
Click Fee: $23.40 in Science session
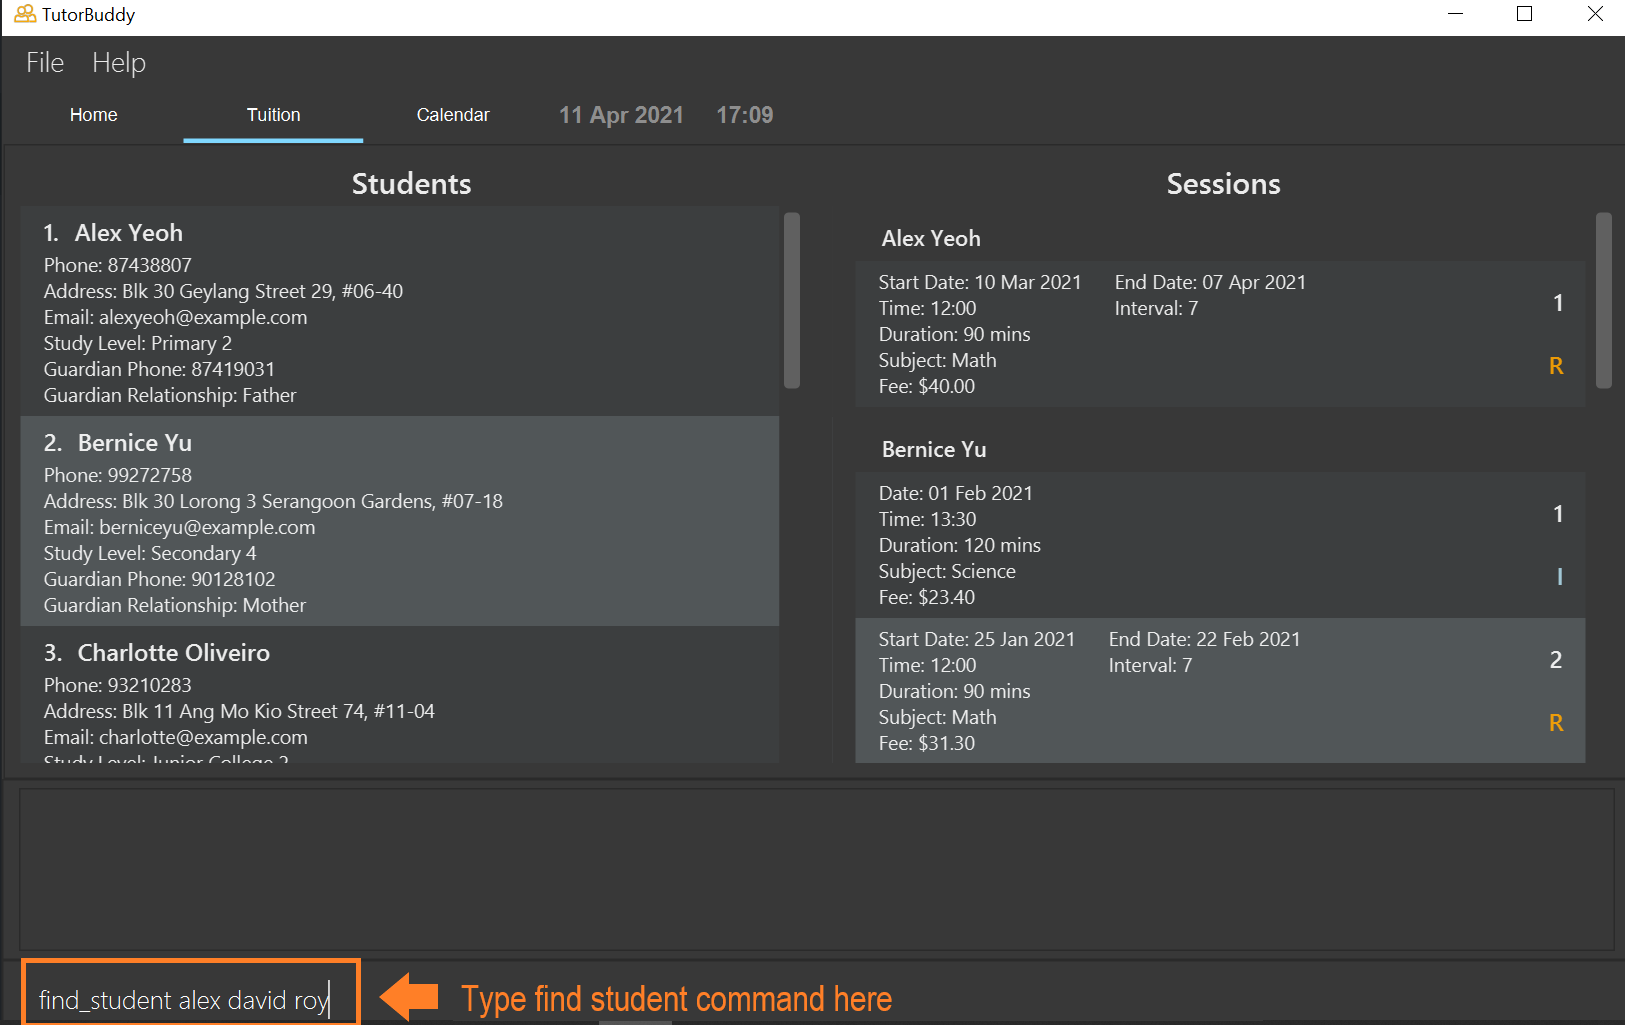pyautogui.click(x=927, y=598)
